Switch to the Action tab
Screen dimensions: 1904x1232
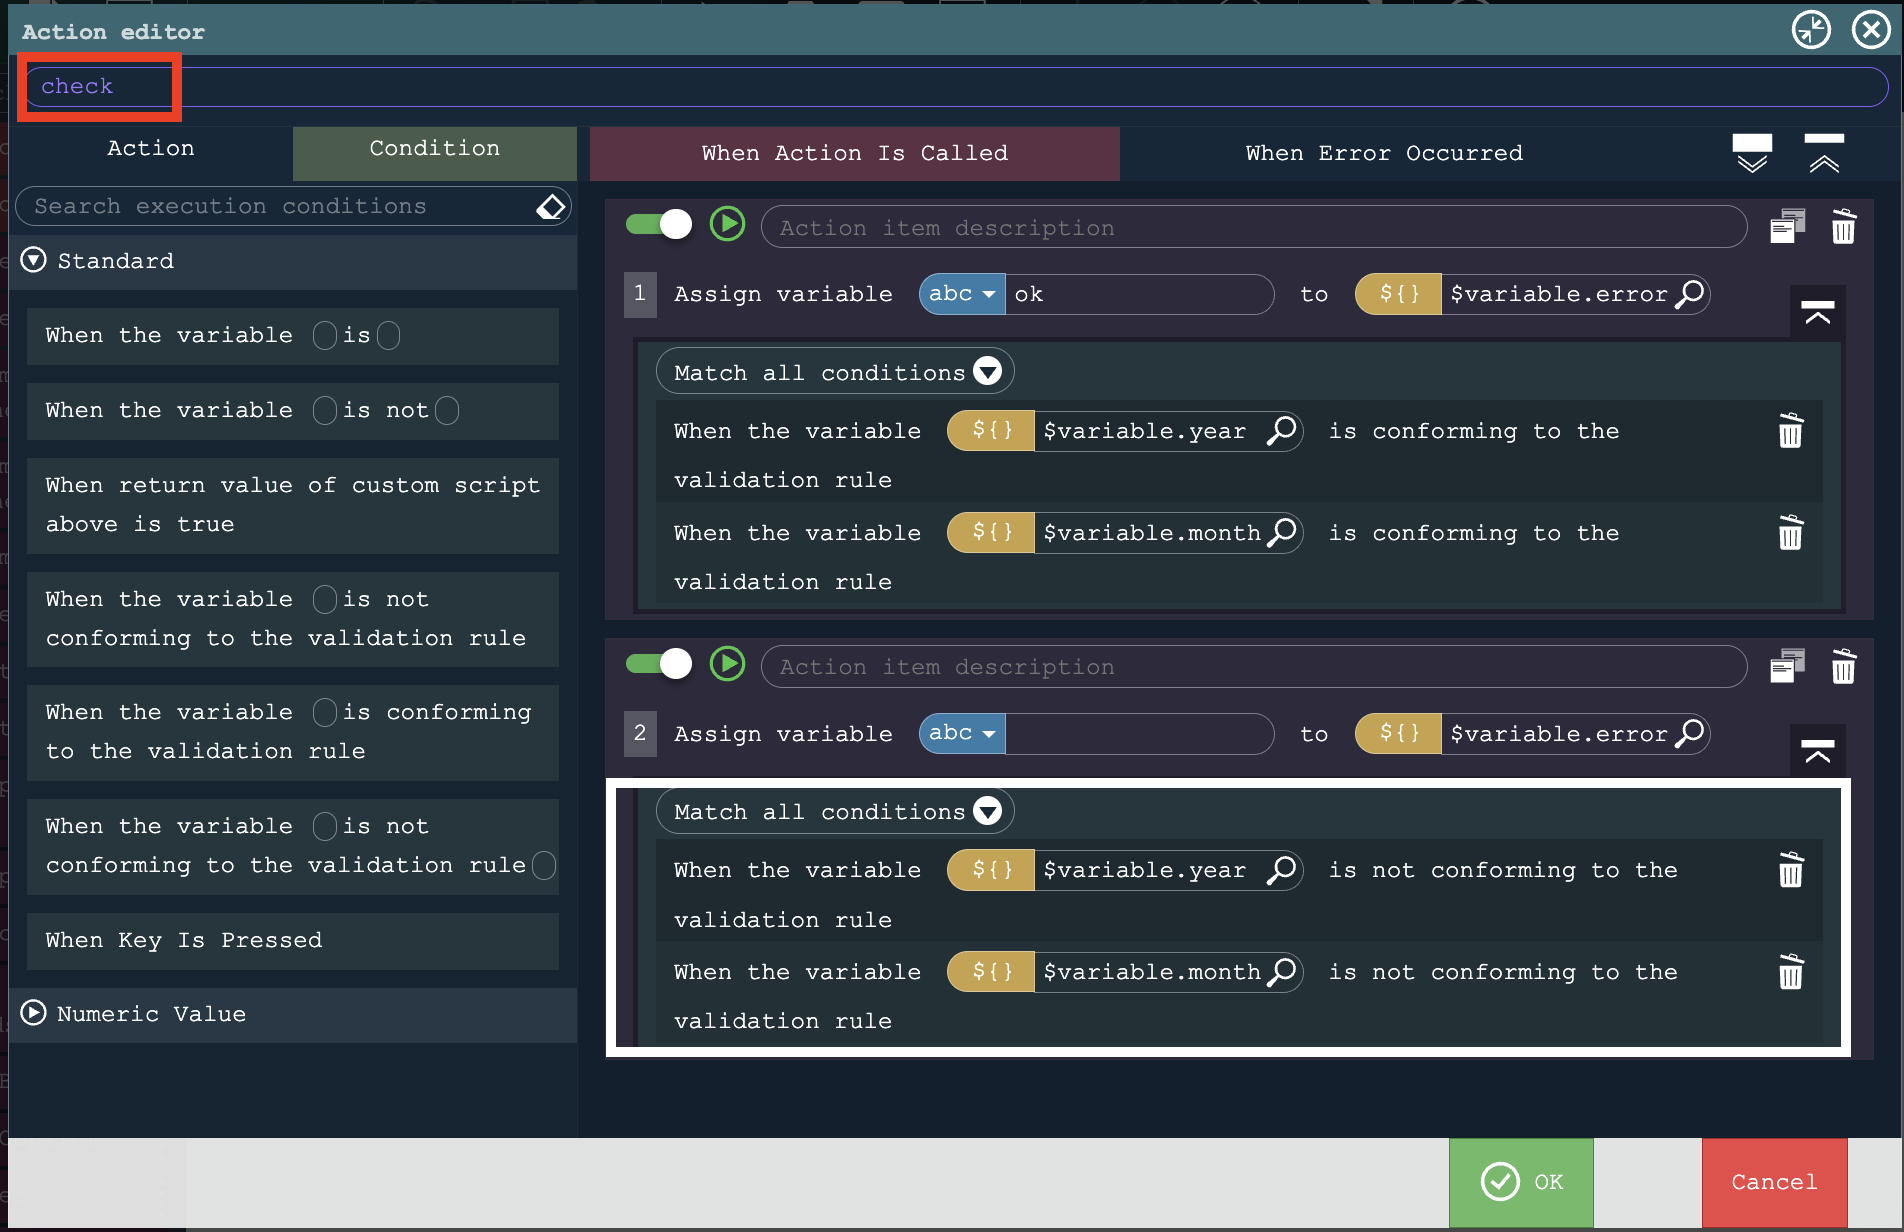coord(151,149)
